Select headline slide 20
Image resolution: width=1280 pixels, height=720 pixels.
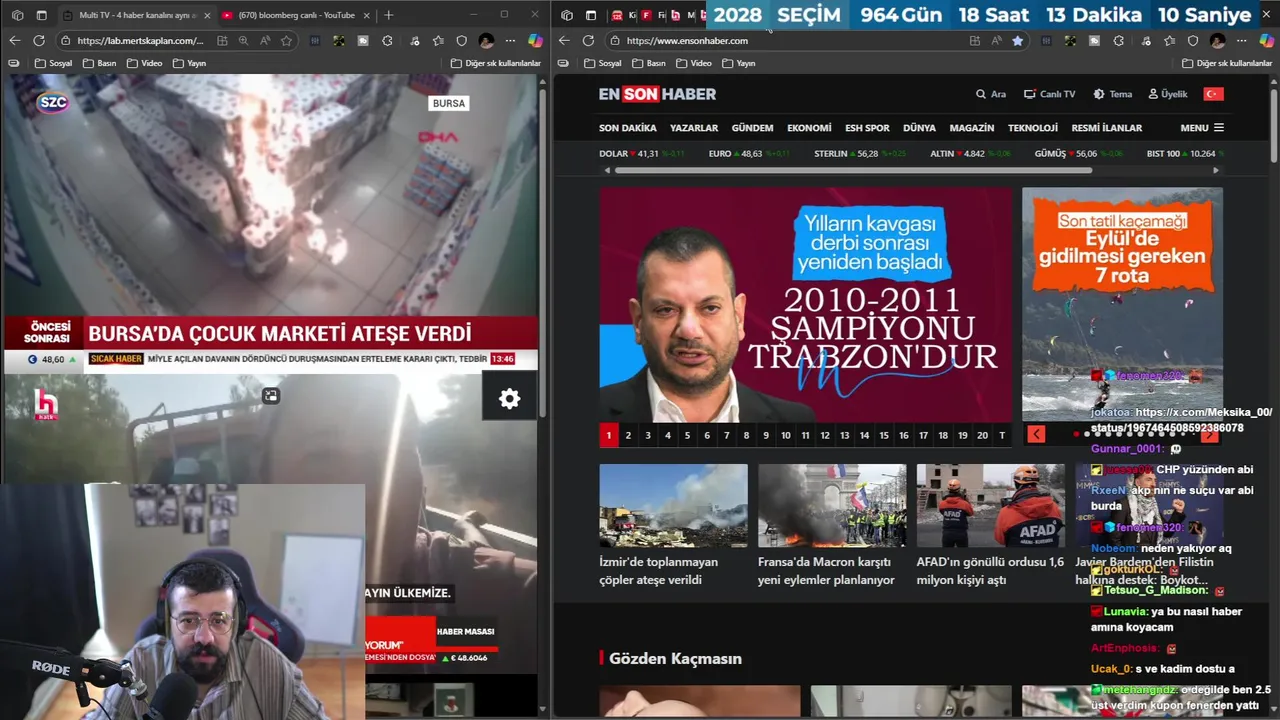(x=982, y=435)
